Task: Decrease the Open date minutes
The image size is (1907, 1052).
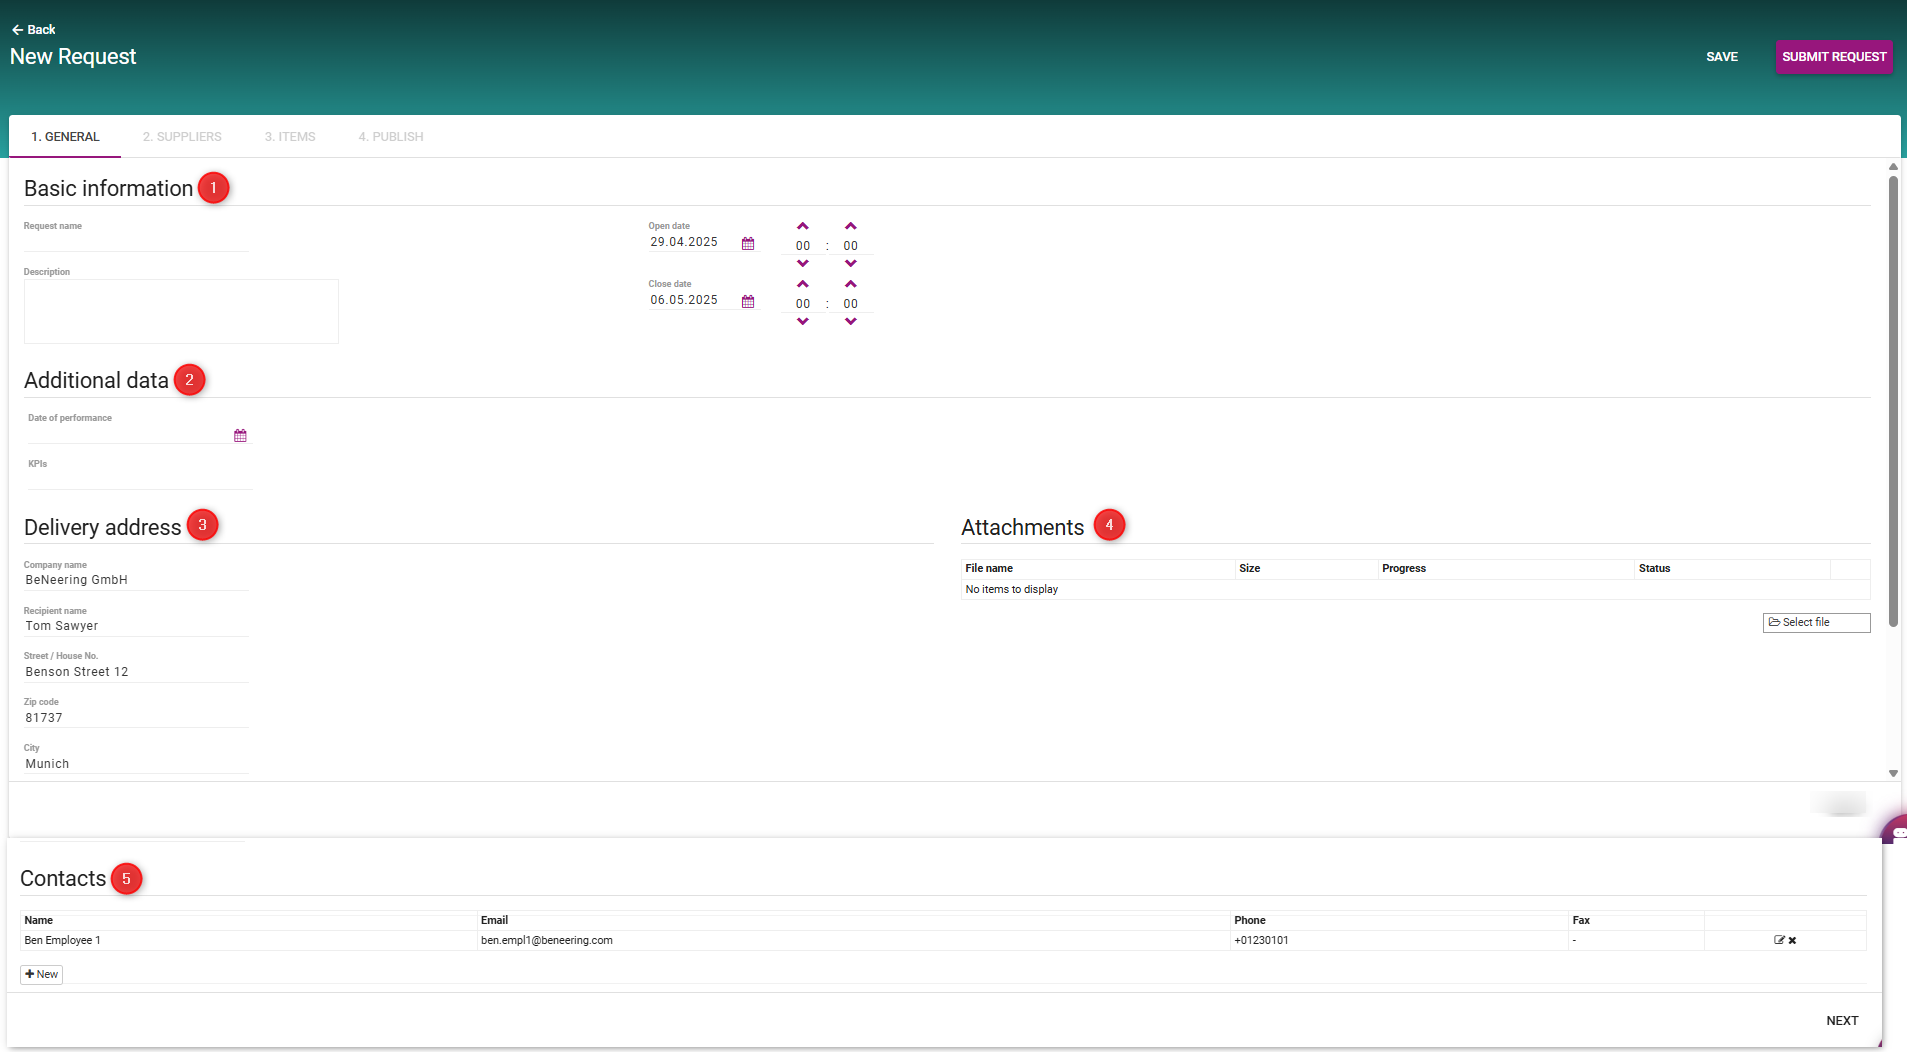Action: 851,264
